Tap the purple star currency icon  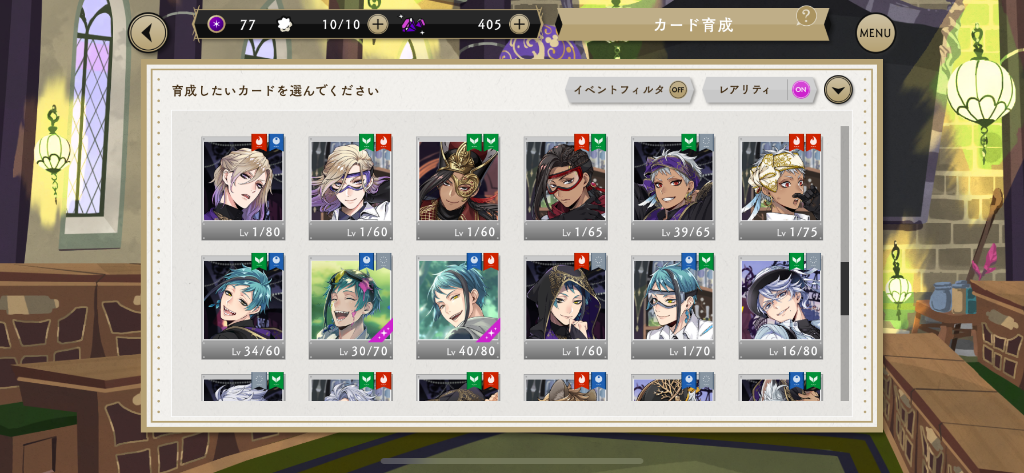pyautogui.click(x=216, y=25)
